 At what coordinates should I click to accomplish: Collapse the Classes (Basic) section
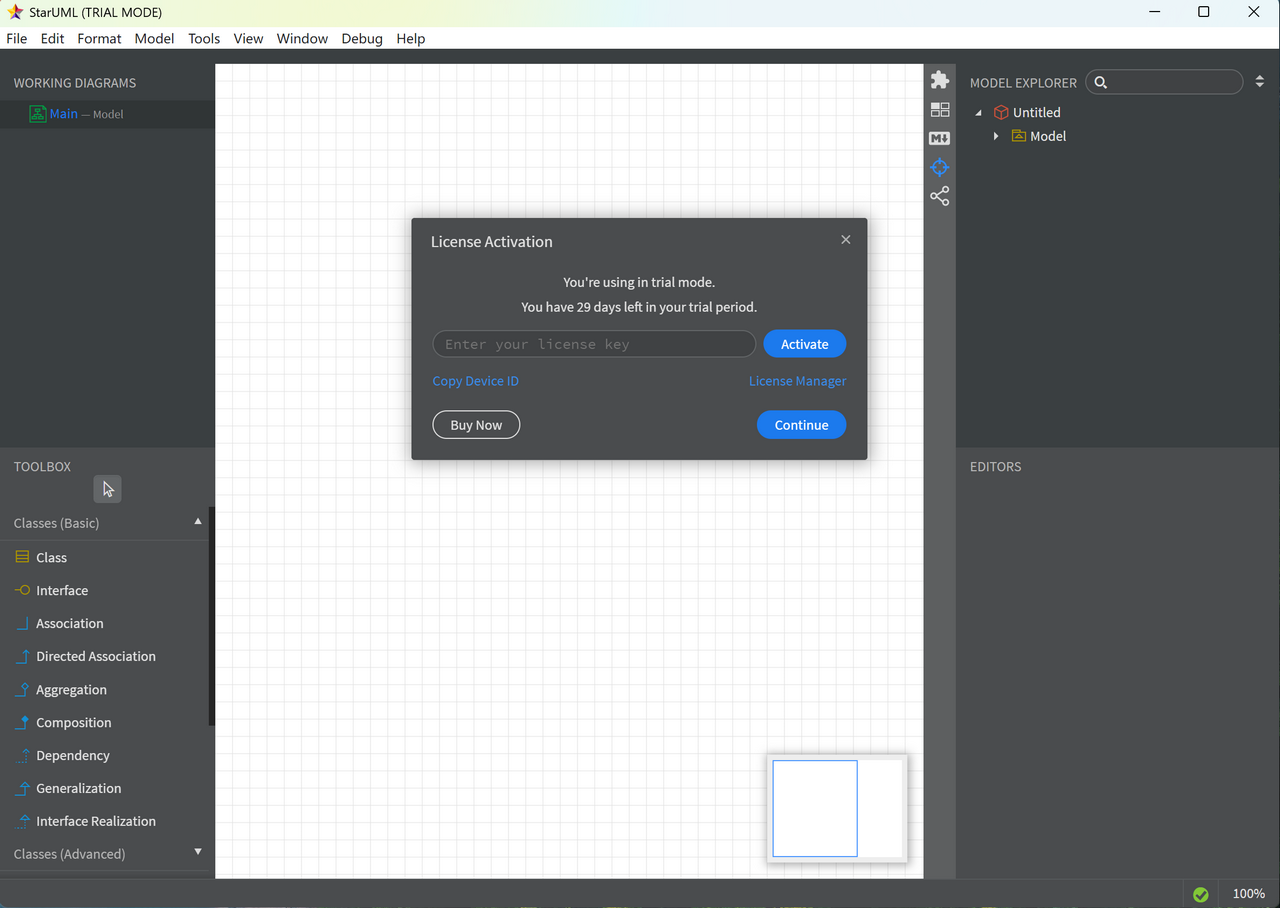tap(197, 522)
